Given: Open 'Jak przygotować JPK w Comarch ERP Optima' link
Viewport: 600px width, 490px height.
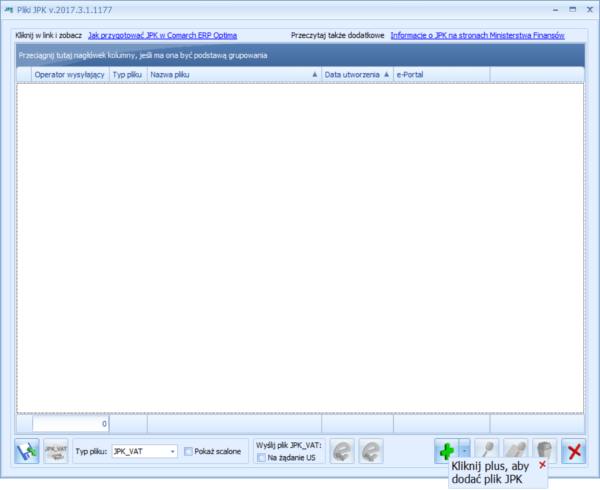Looking at the screenshot, I should (x=162, y=35).
